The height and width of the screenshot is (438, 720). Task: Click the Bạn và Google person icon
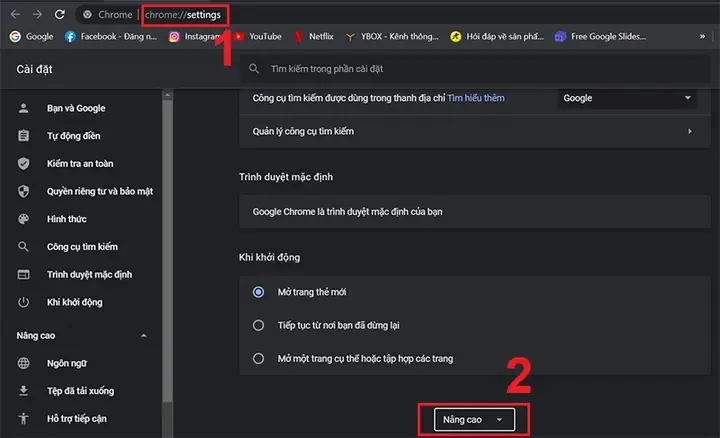pos(23,108)
